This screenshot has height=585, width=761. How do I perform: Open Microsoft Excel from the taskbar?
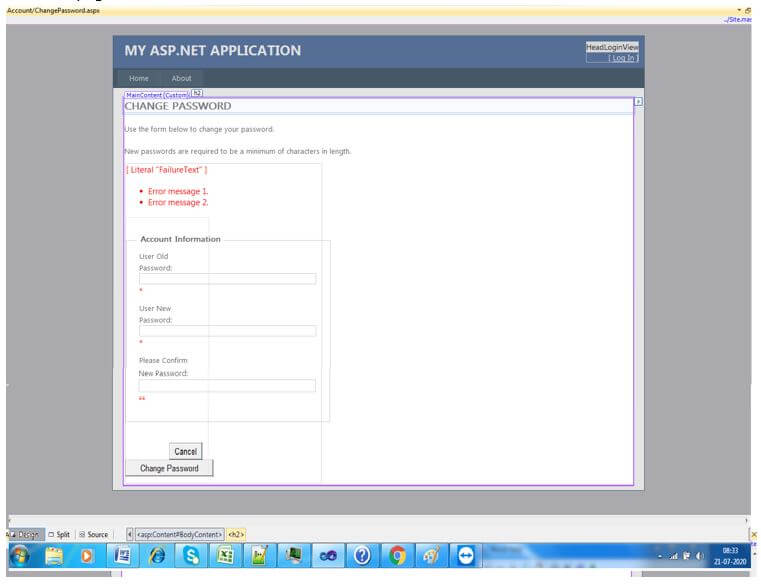(225, 555)
